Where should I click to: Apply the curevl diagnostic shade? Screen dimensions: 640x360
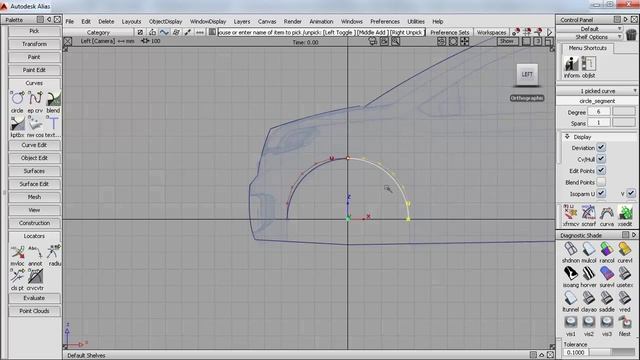624,249
